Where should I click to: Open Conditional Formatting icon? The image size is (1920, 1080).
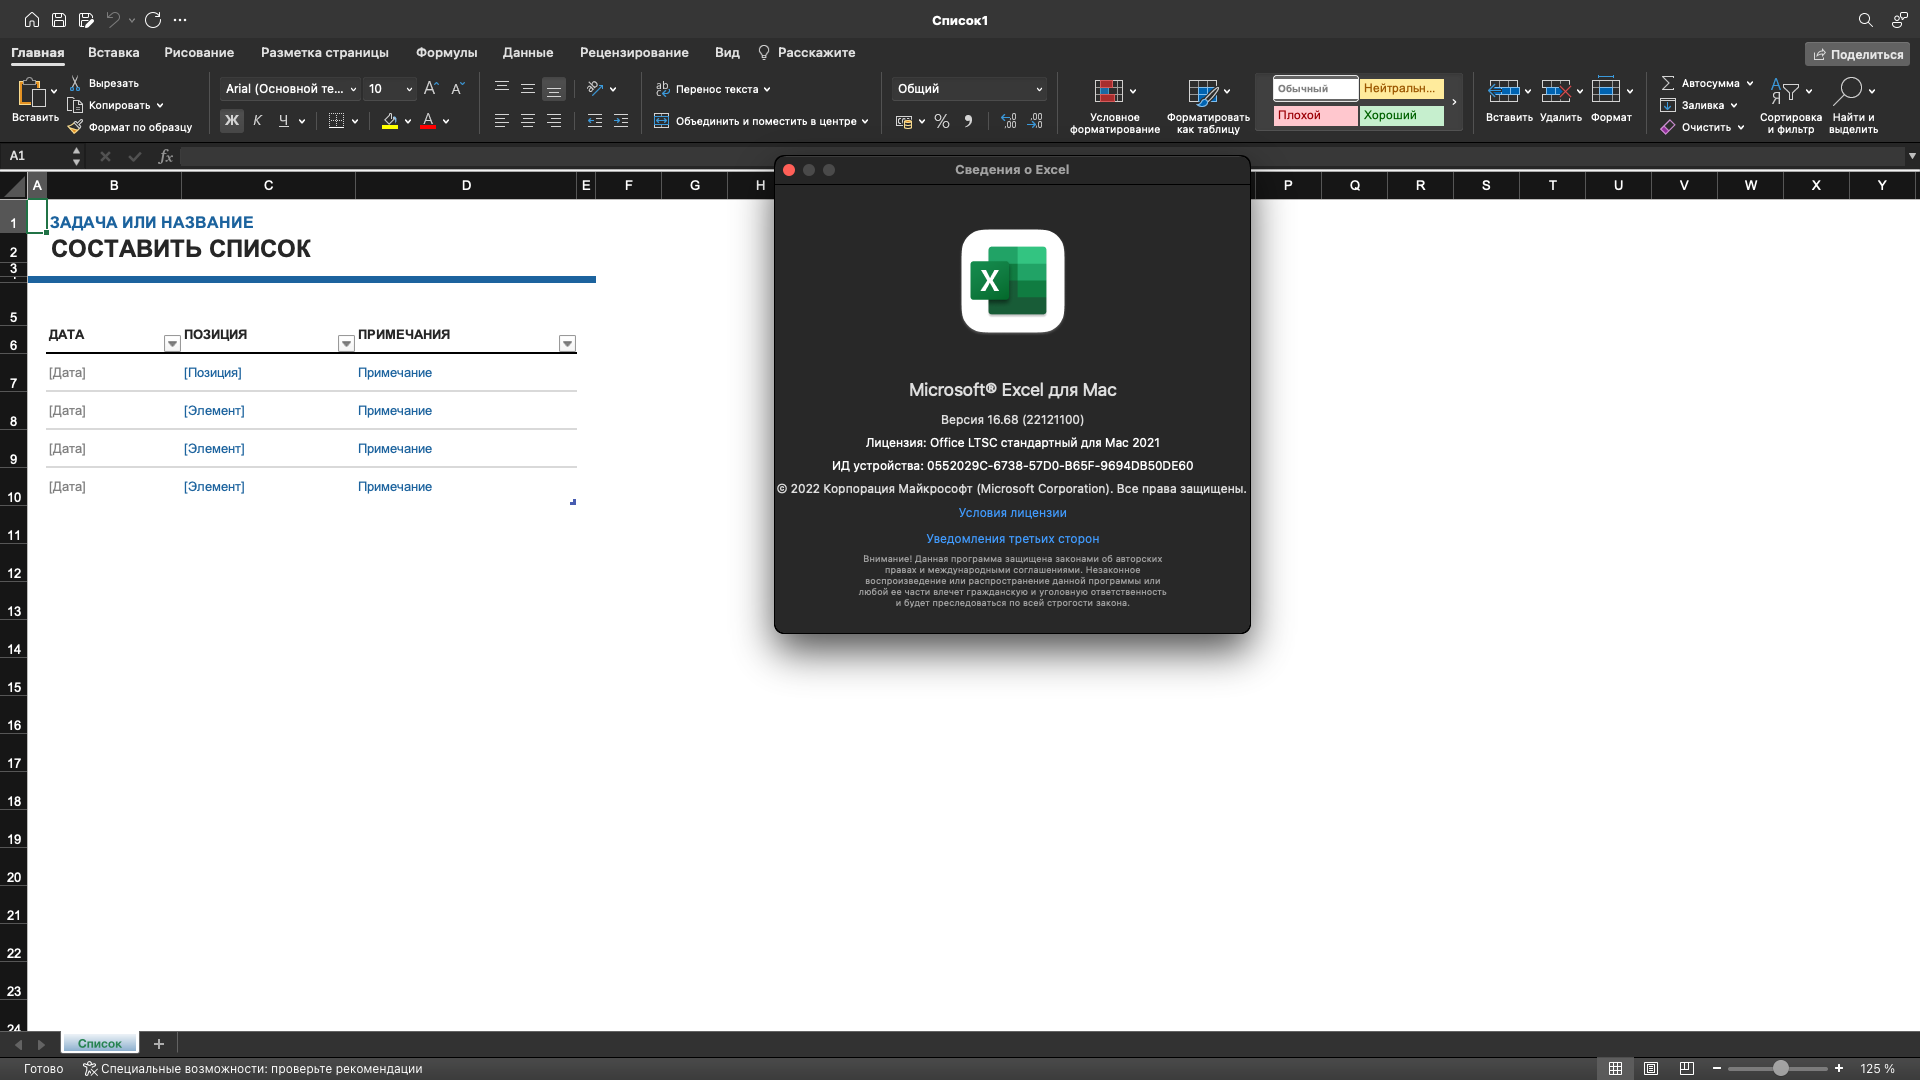(1108, 92)
